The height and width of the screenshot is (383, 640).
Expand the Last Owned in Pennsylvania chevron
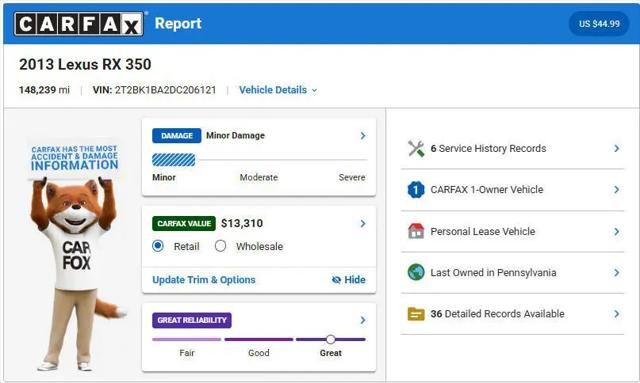tap(617, 273)
